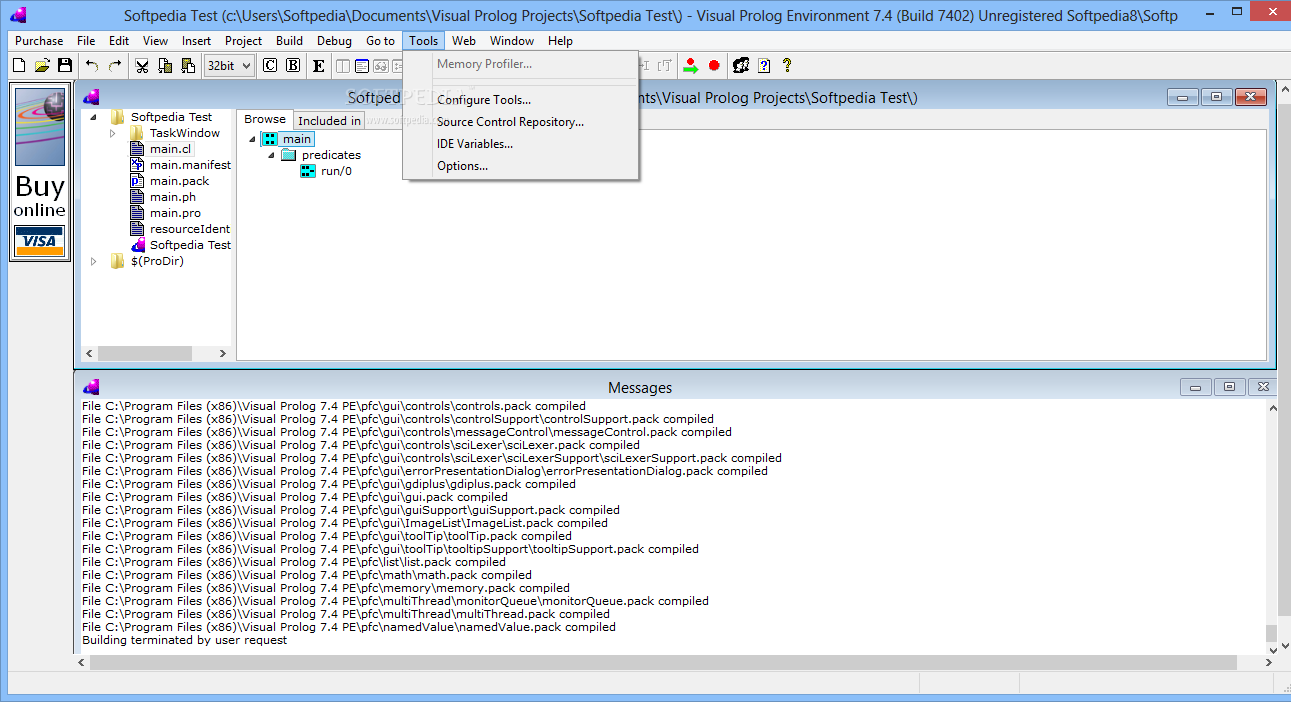The height and width of the screenshot is (702, 1291).
Task: Click the $(ProDir) folder icon
Action: click(x=118, y=261)
